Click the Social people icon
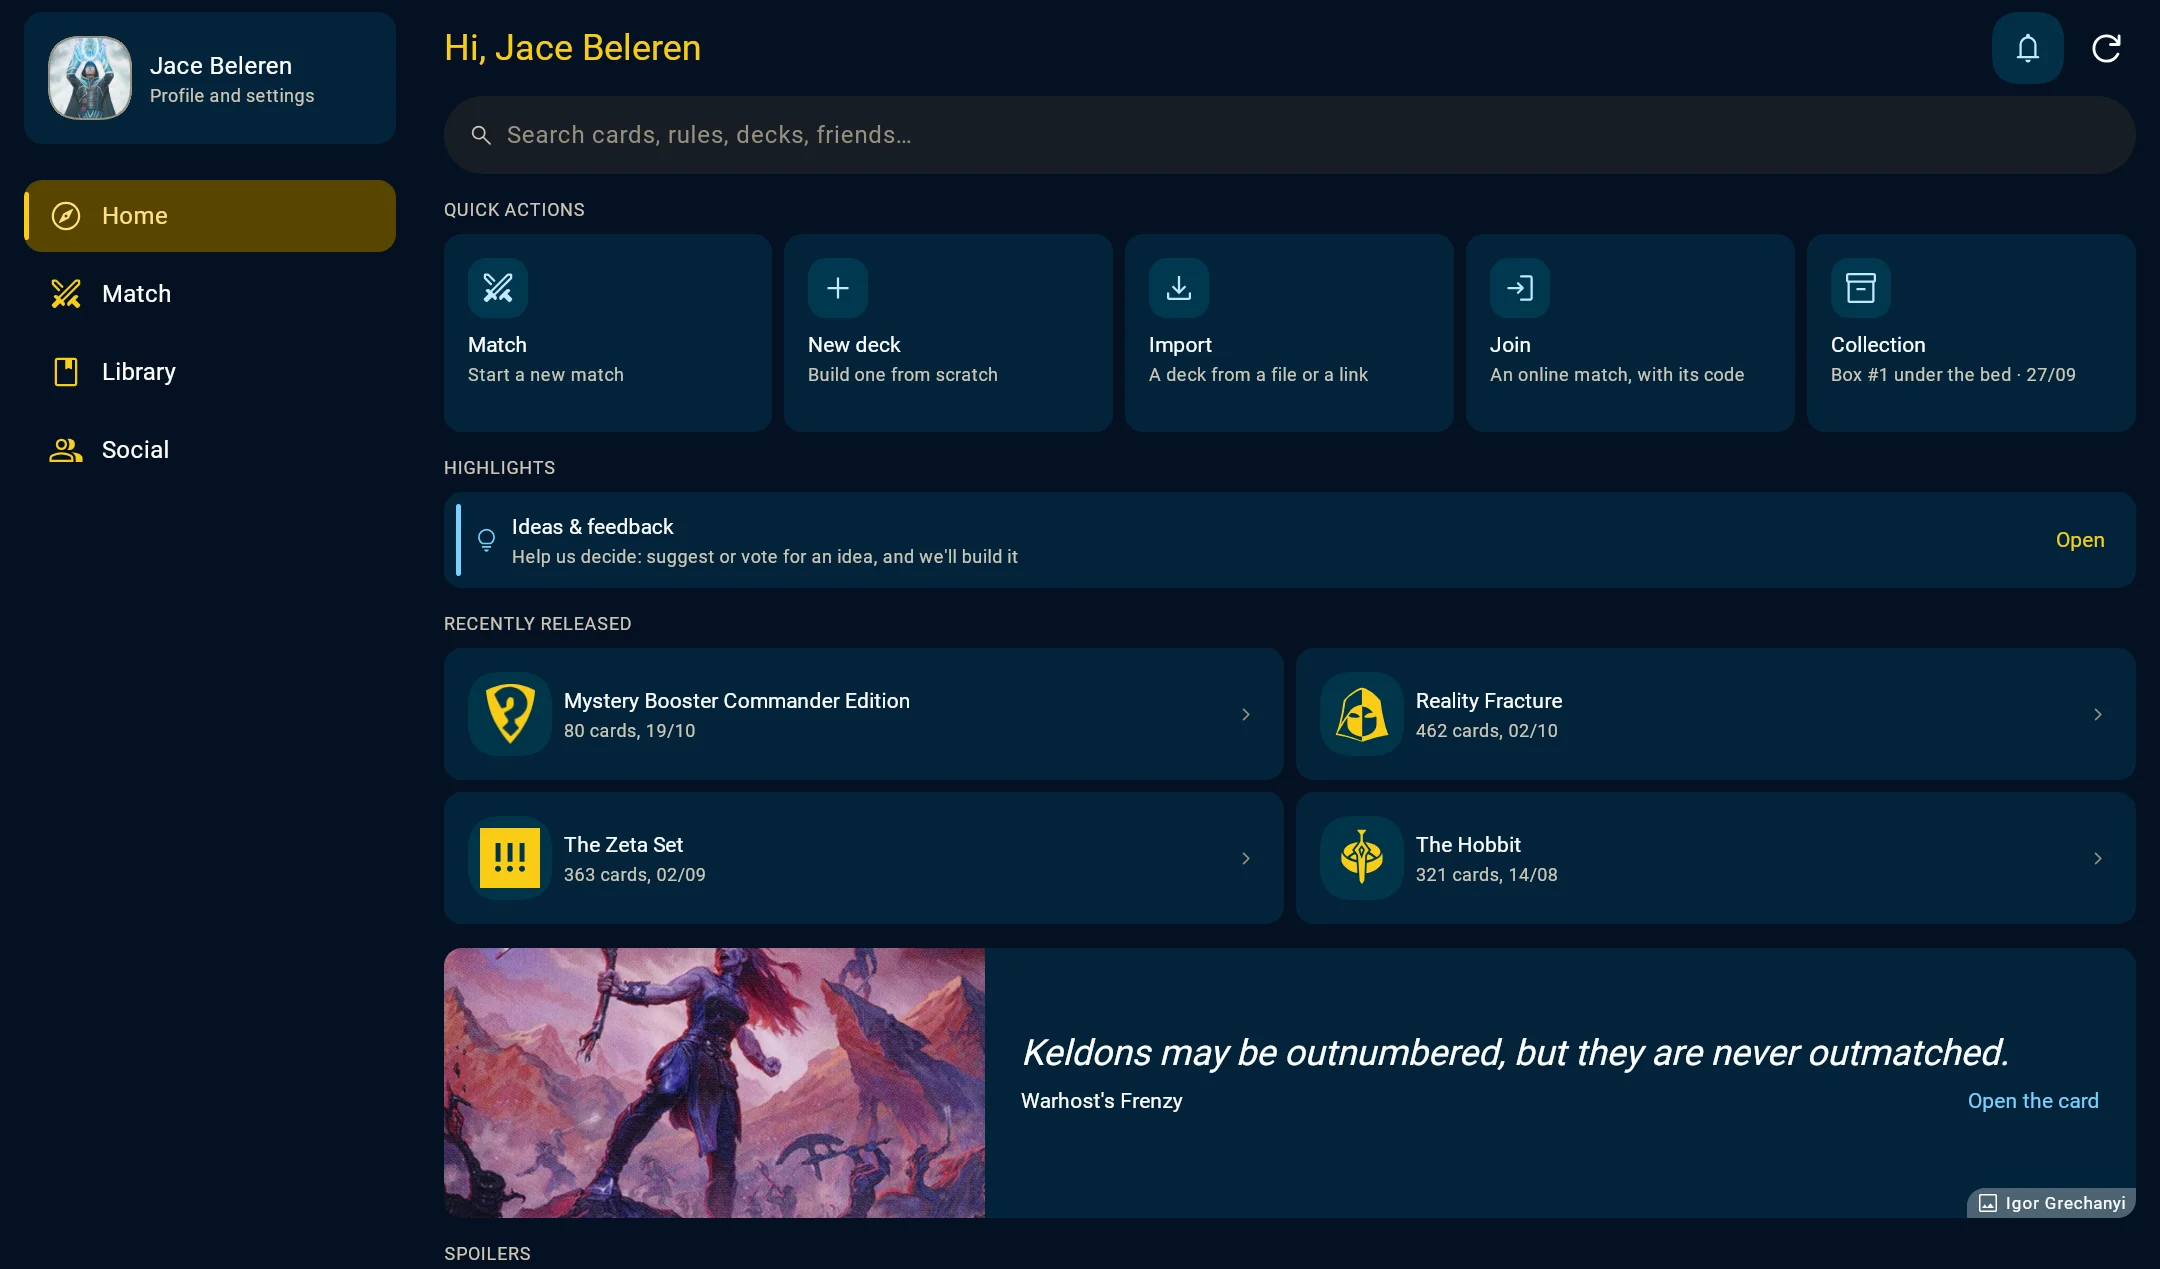Image resolution: width=2160 pixels, height=1269 pixels. pos(66,450)
